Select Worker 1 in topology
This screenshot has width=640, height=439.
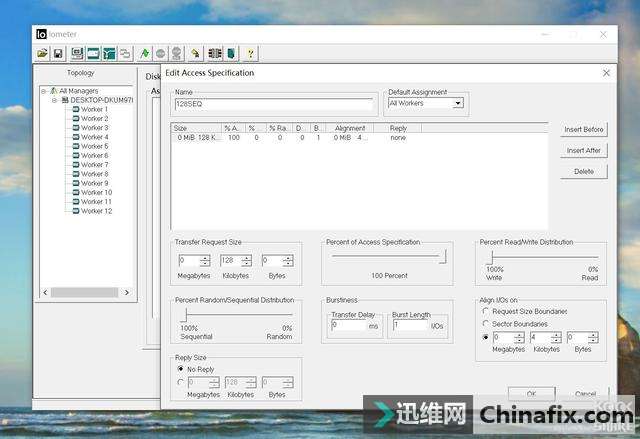click(x=94, y=109)
